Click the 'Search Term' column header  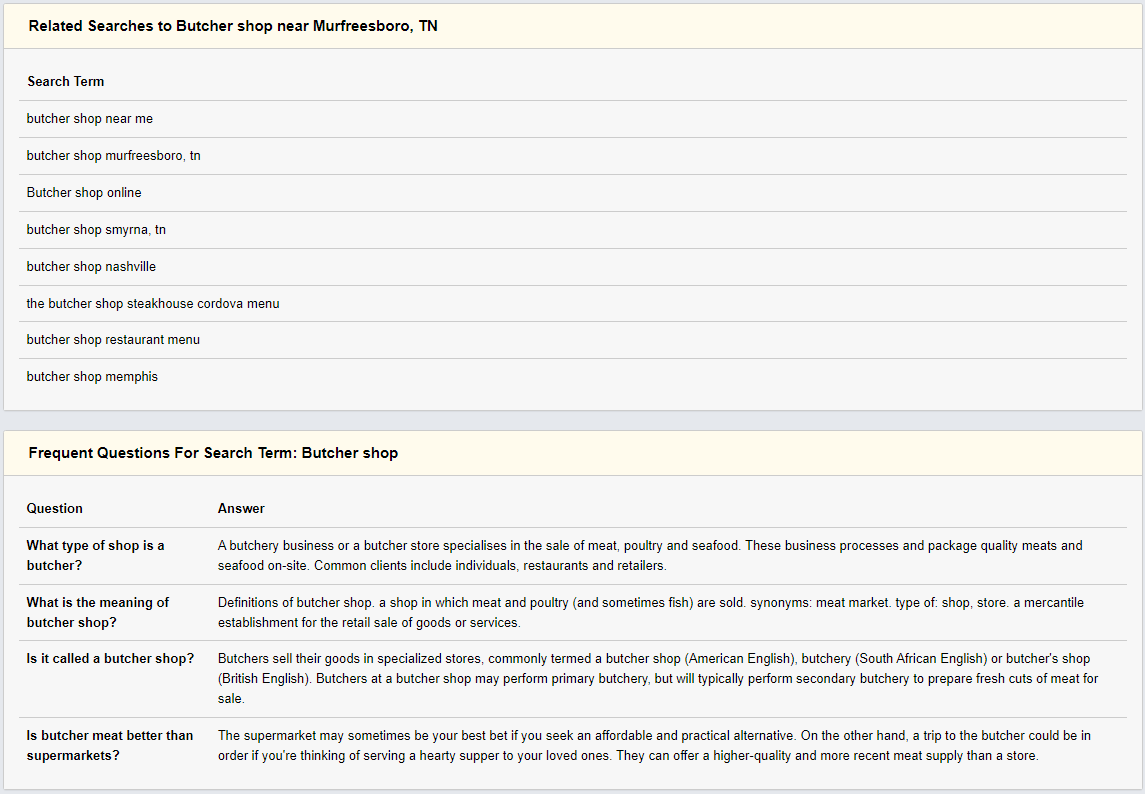coord(66,82)
